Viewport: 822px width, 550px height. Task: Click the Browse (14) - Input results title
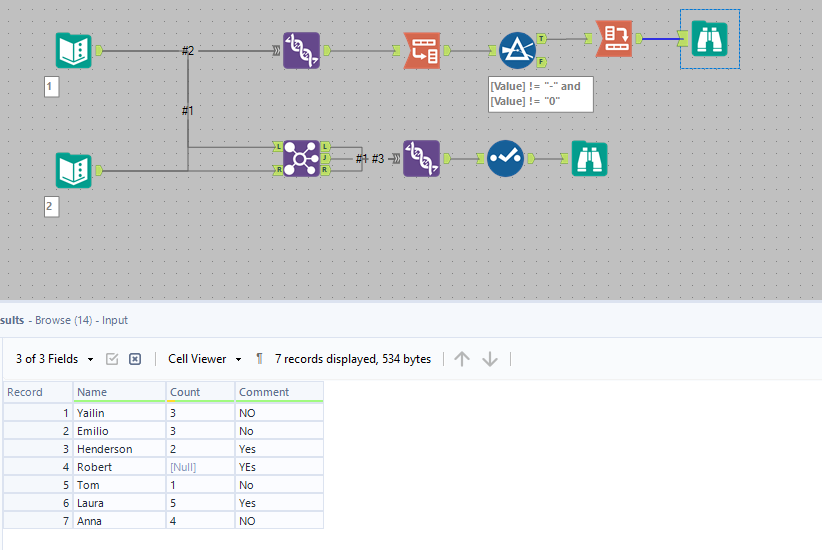(81, 320)
